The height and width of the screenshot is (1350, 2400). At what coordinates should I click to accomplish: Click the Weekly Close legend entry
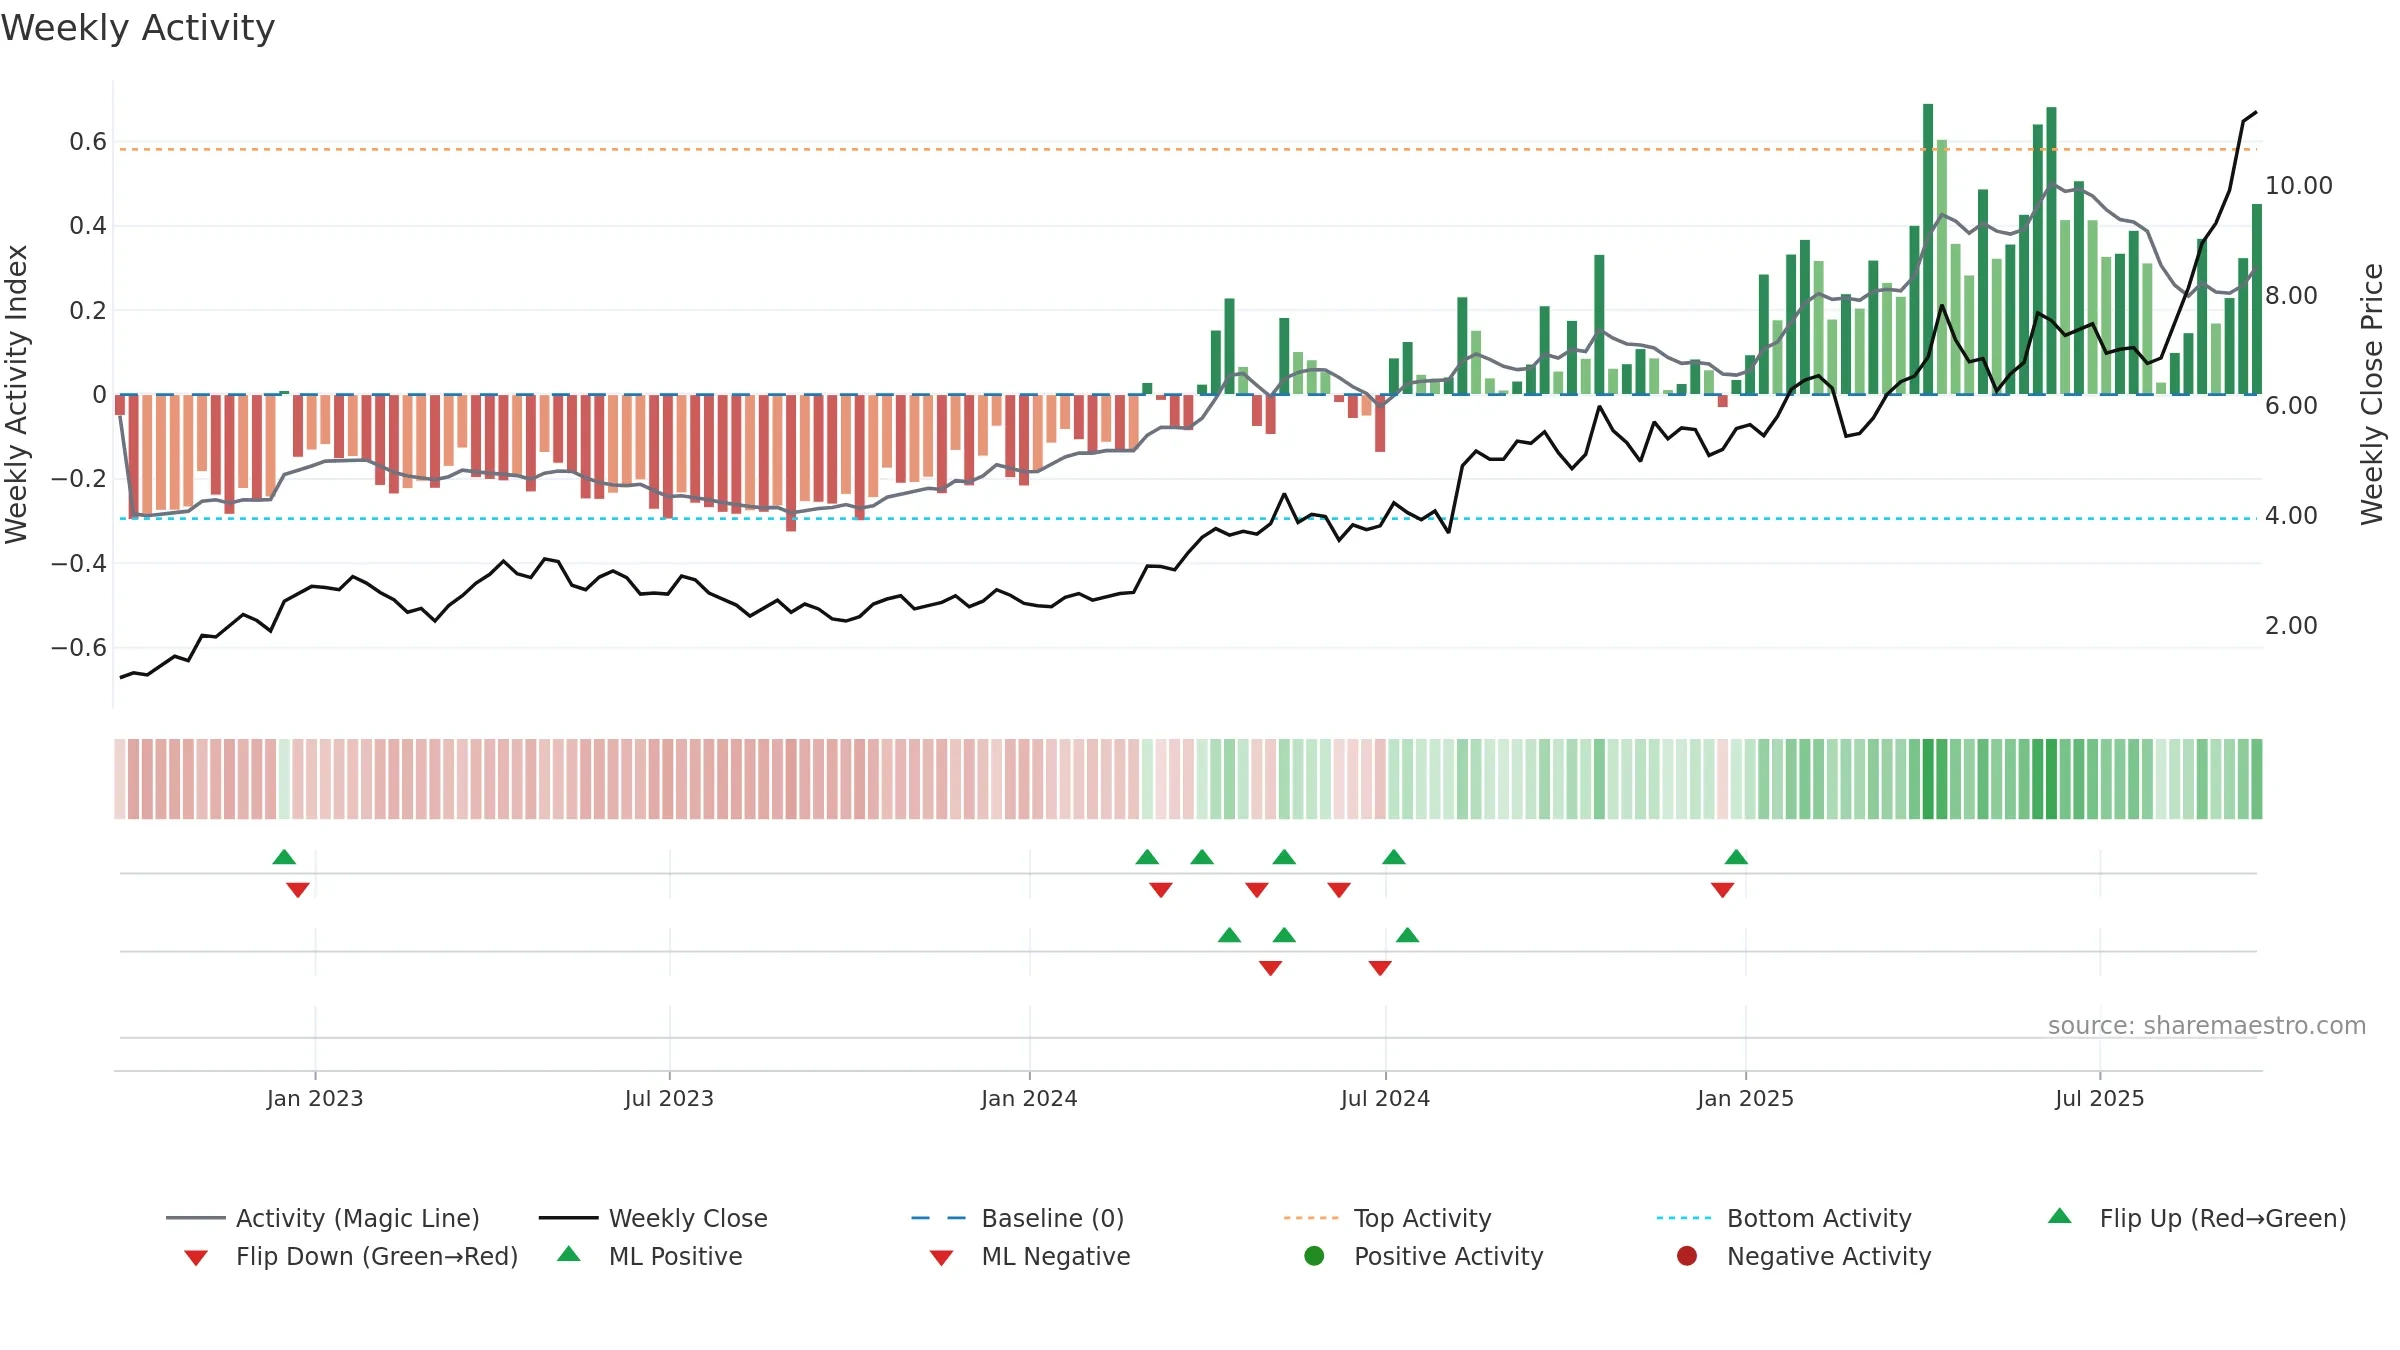click(653, 1218)
